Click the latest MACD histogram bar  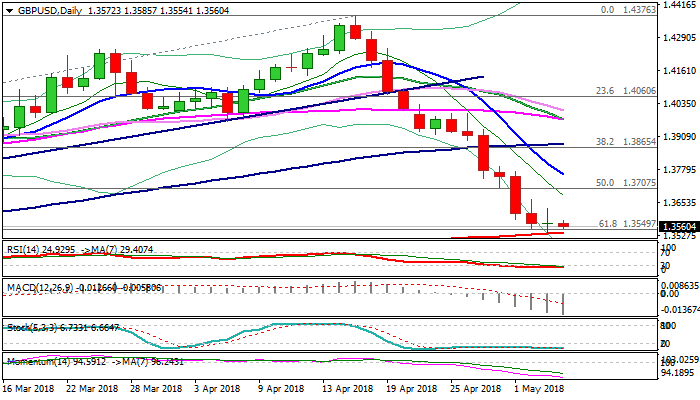pyautogui.click(x=565, y=304)
